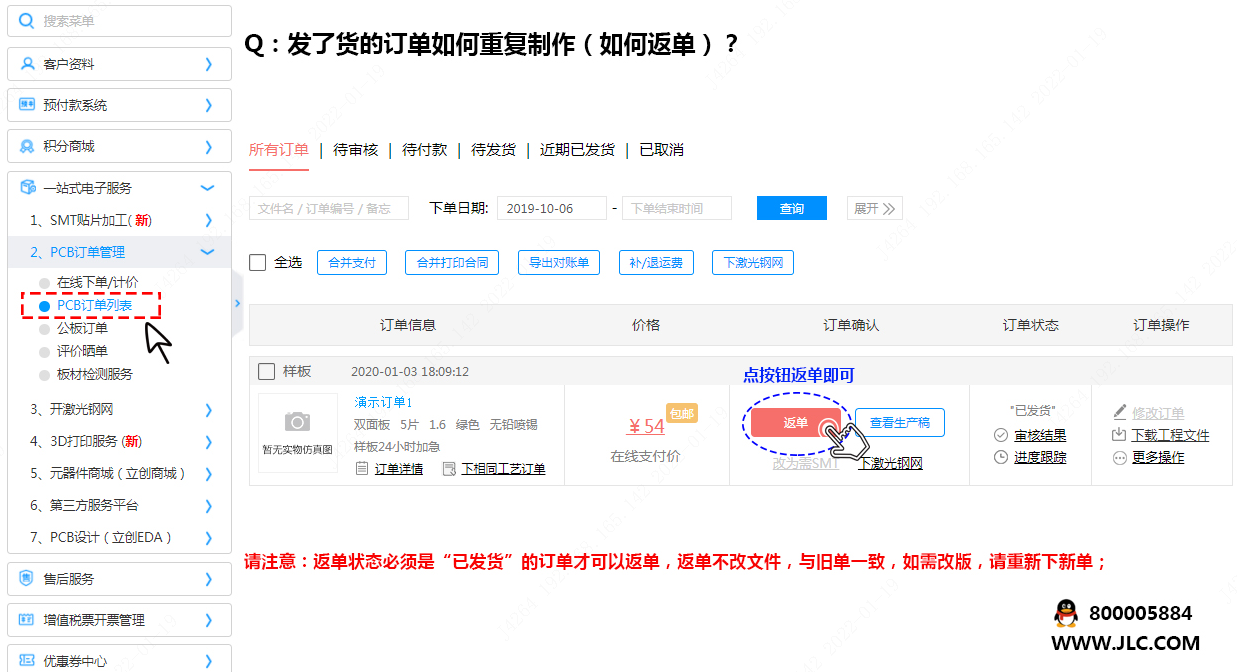Click the after-sales service (售后服务) icon
The width and height of the screenshot is (1237, 672).
[27, 579]
